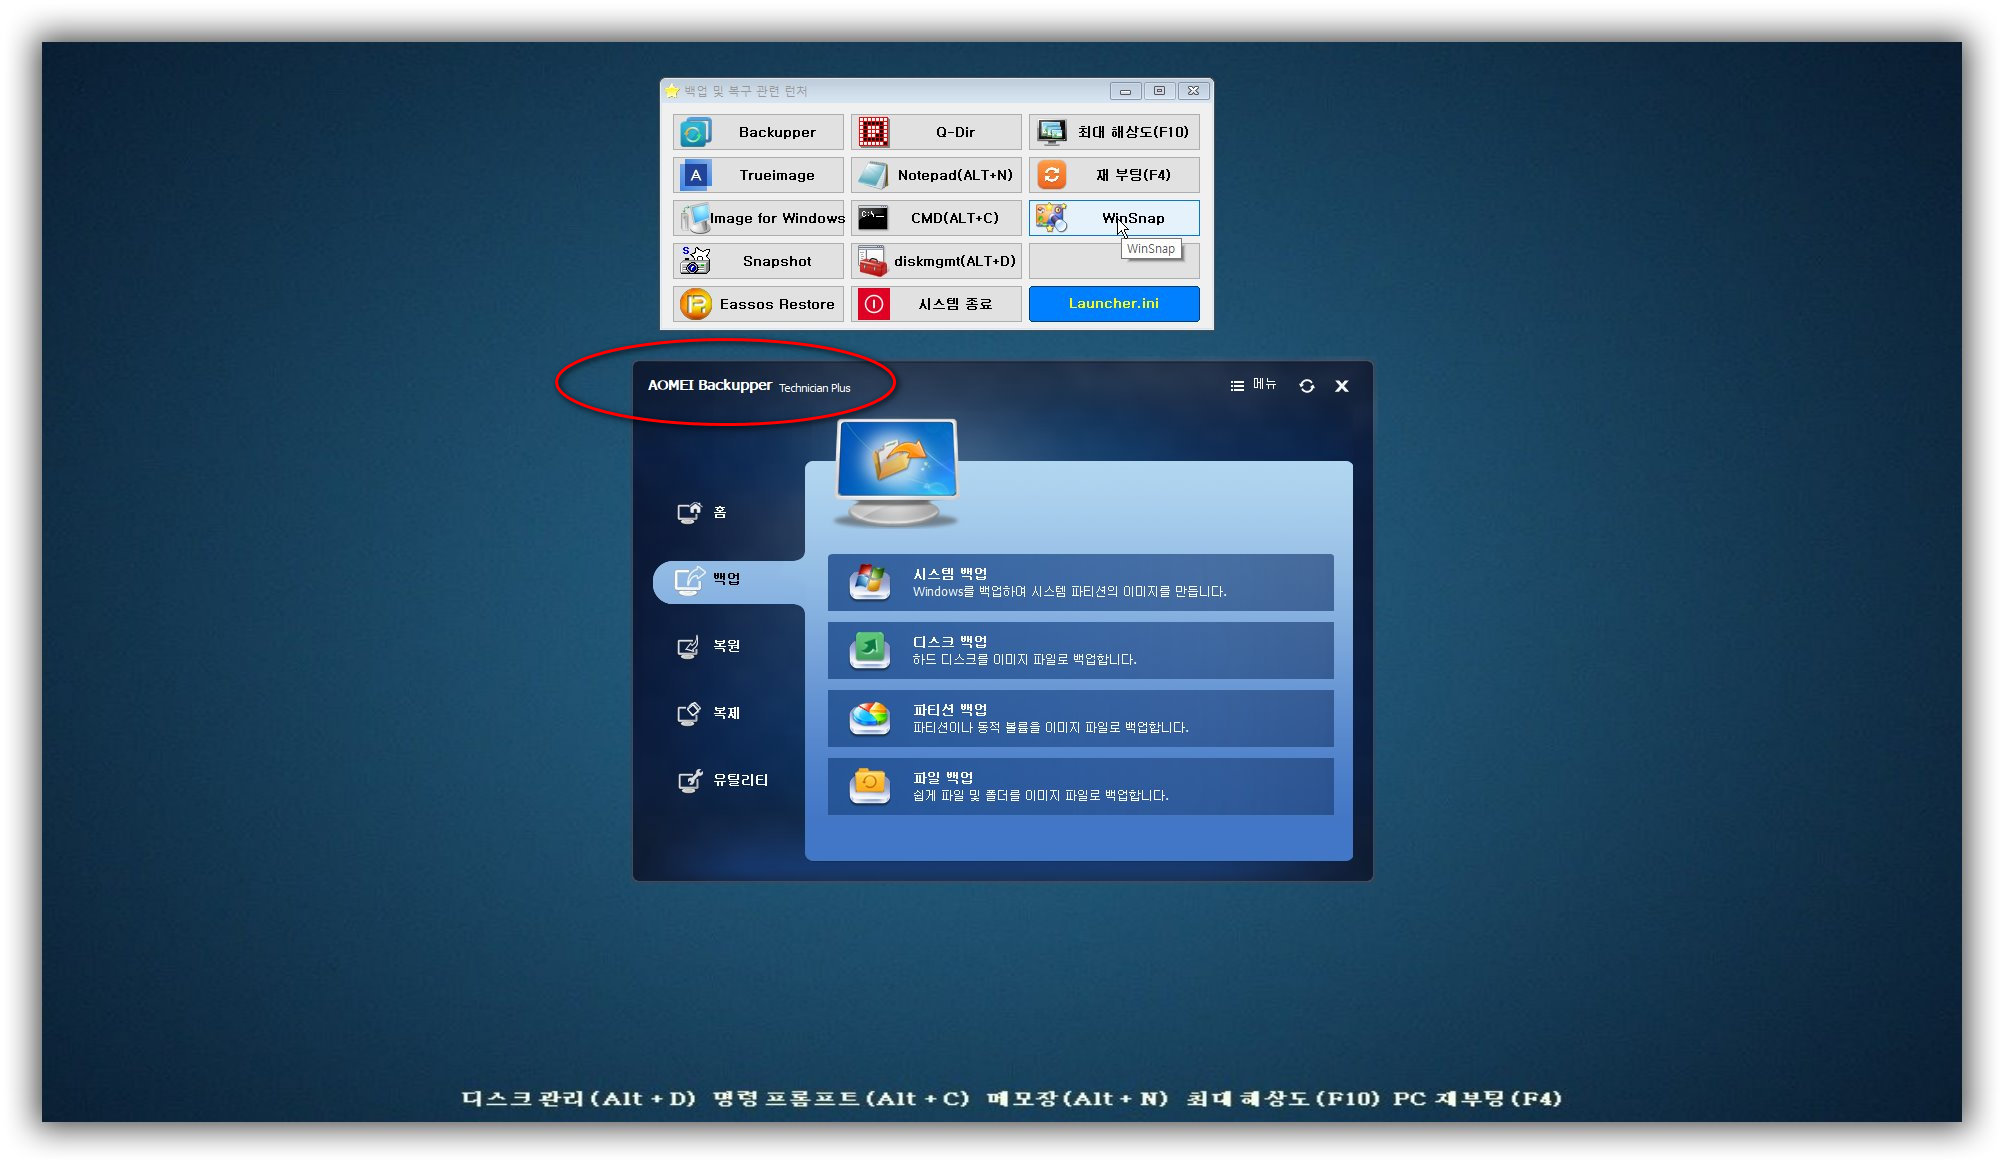Viewport: 2004px width, 1164px height.
Task: Click the Trueimage blue A icon
Action: pyautogui.click(x=696, y=175)
